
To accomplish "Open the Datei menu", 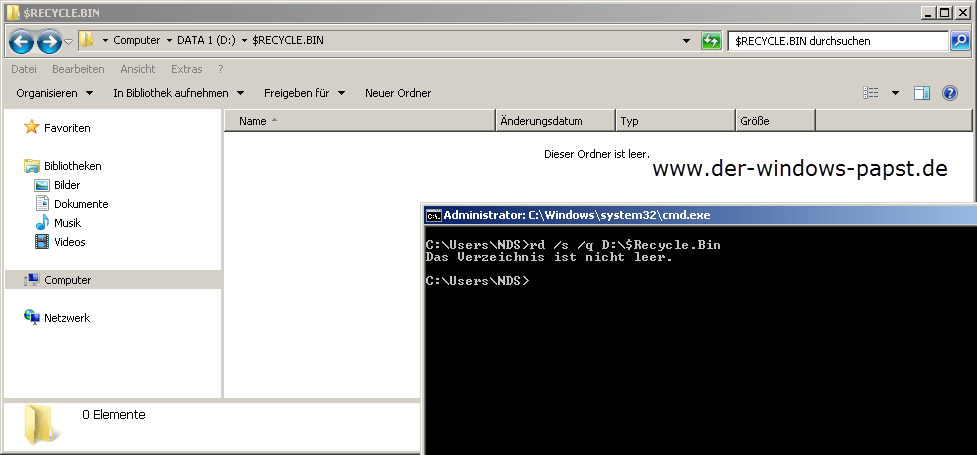I will pyautogui.click(x=24, y=69).
